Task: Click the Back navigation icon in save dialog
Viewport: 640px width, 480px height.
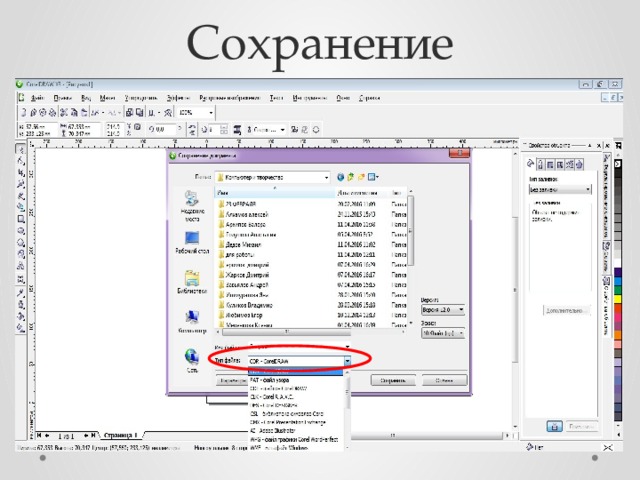Action: point(340,177)
